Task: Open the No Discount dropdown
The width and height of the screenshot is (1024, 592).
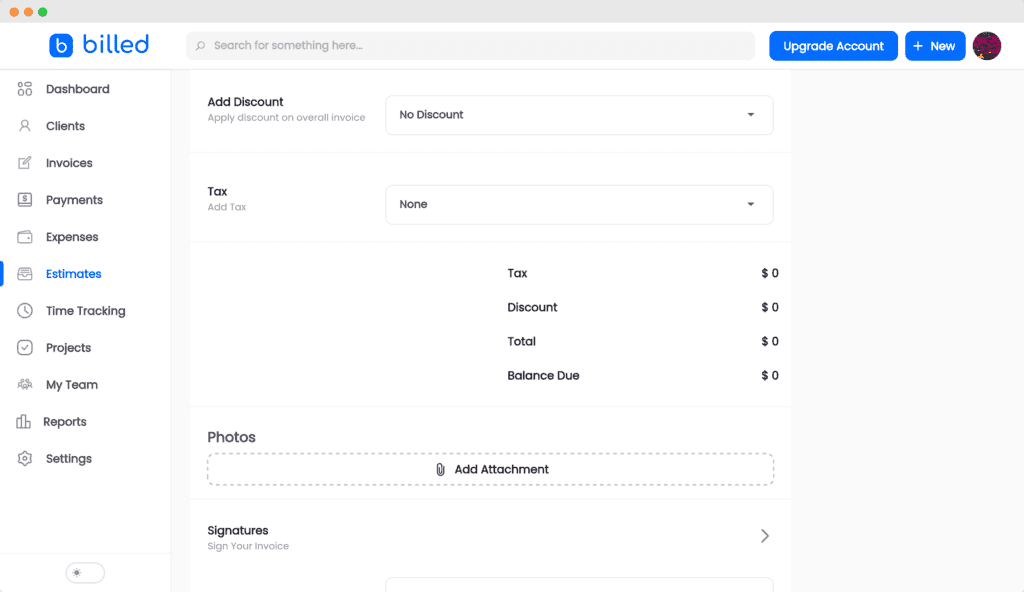Action: [578, 115]
